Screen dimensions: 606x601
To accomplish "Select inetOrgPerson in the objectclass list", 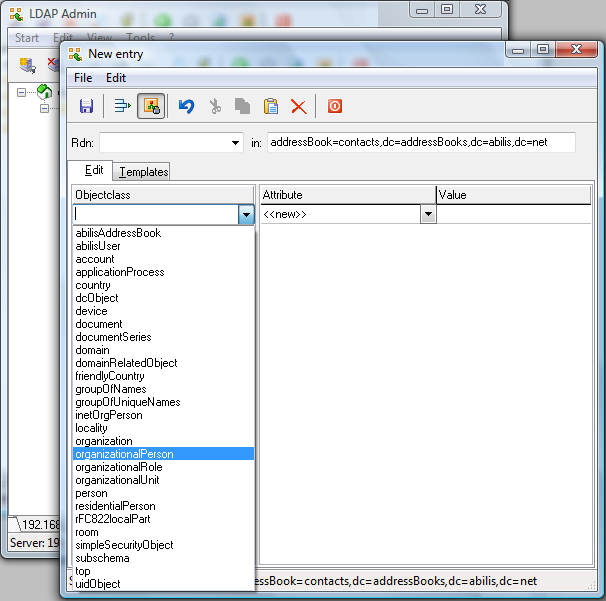I will (x=109, y=415).
